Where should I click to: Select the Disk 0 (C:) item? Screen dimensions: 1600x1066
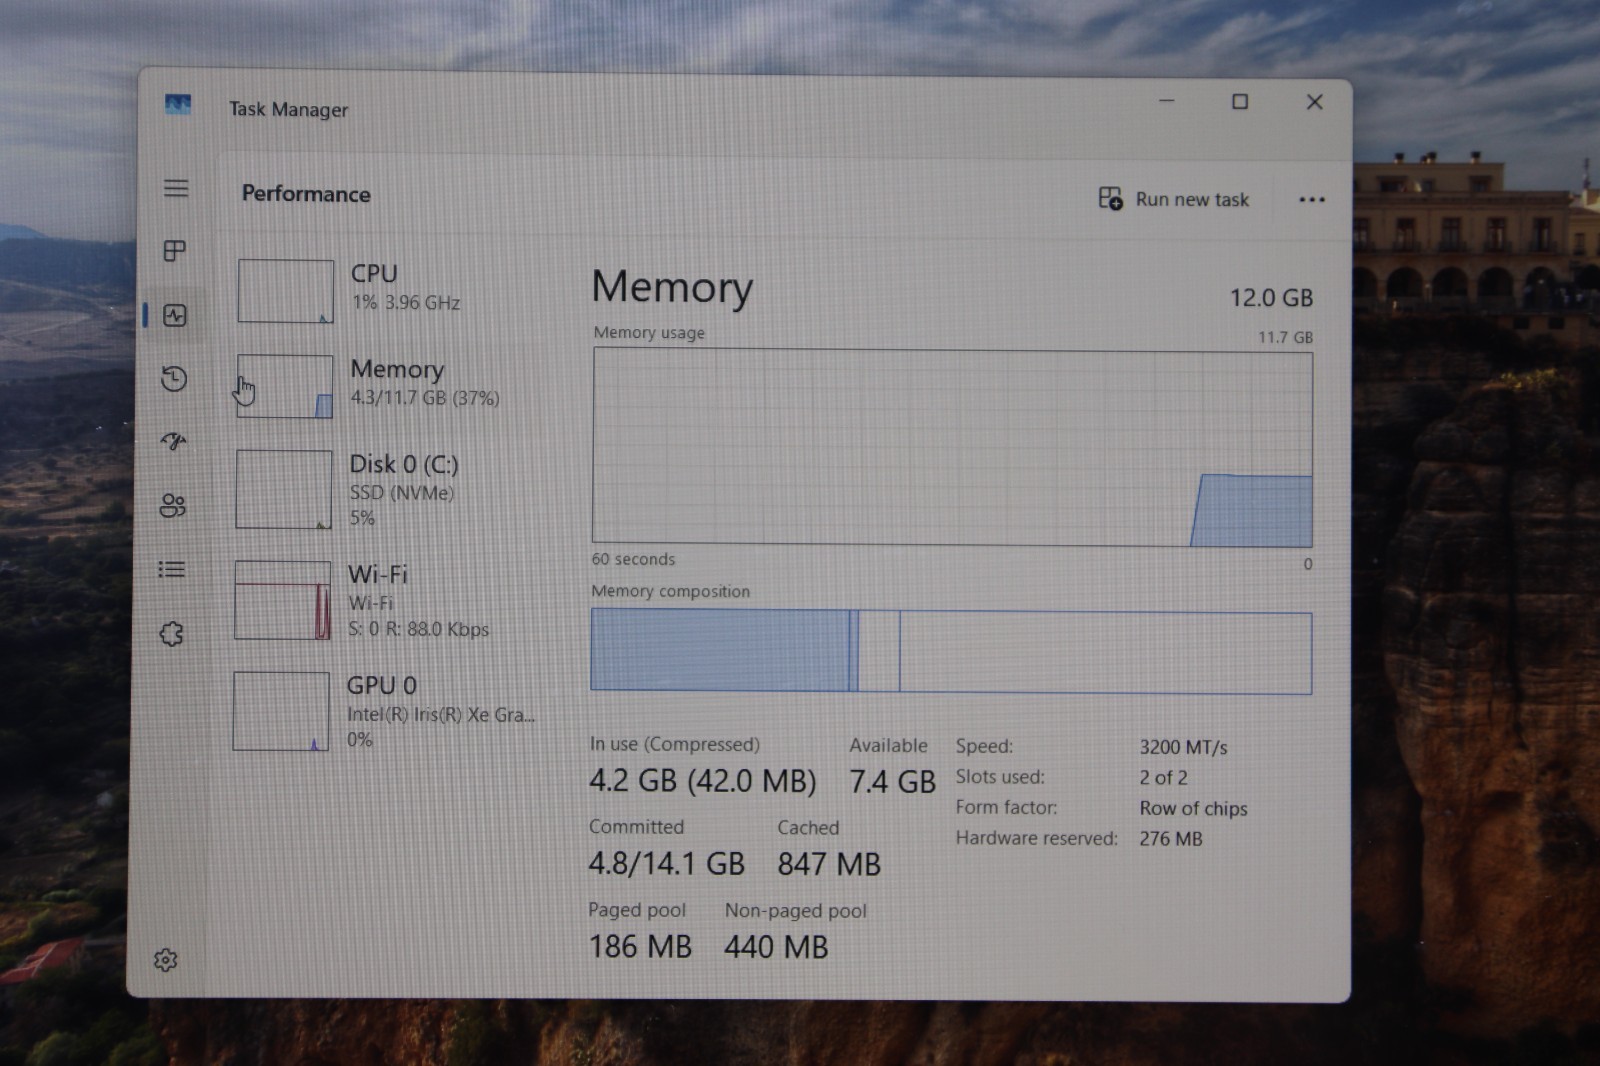(x=390, y=489)
